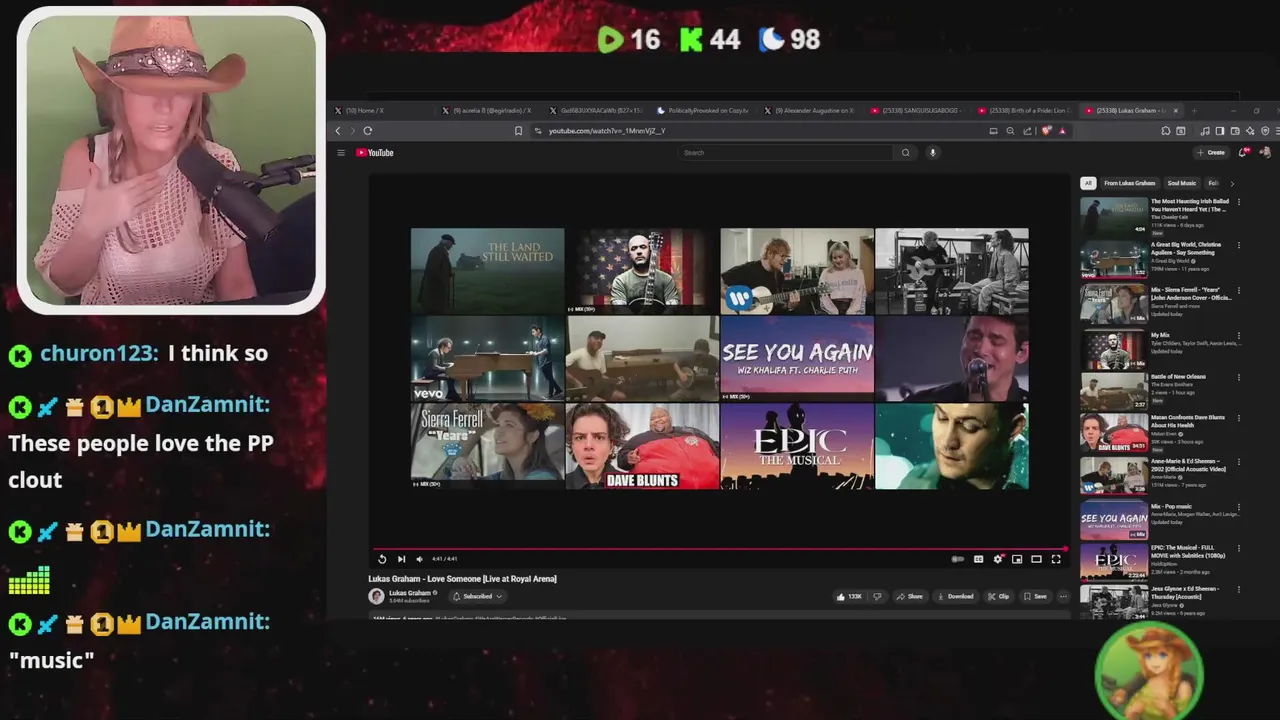Open A Great Big World Say Something suggestion

pos(1158,259)
